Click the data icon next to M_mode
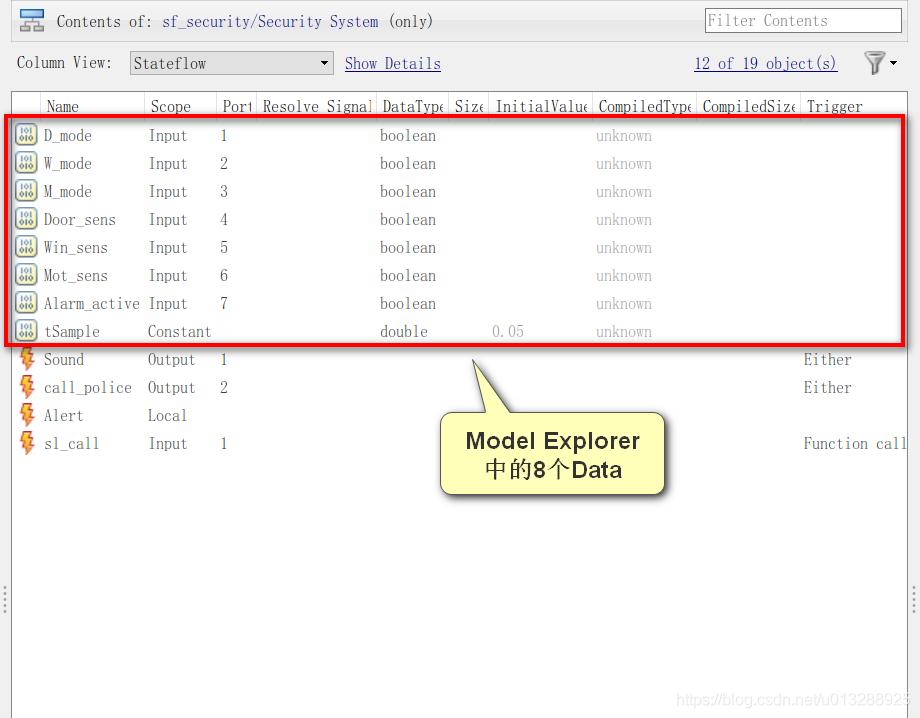Screen dimensions: 920x718 [26, 191]
